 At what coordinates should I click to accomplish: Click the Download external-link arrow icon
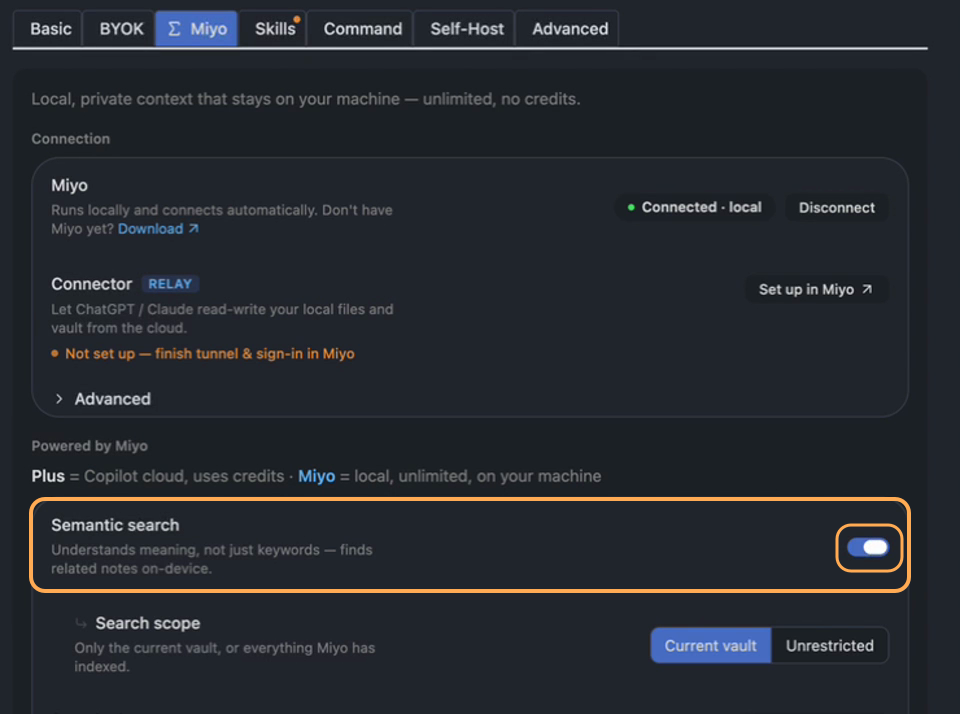tap(193, 228)
